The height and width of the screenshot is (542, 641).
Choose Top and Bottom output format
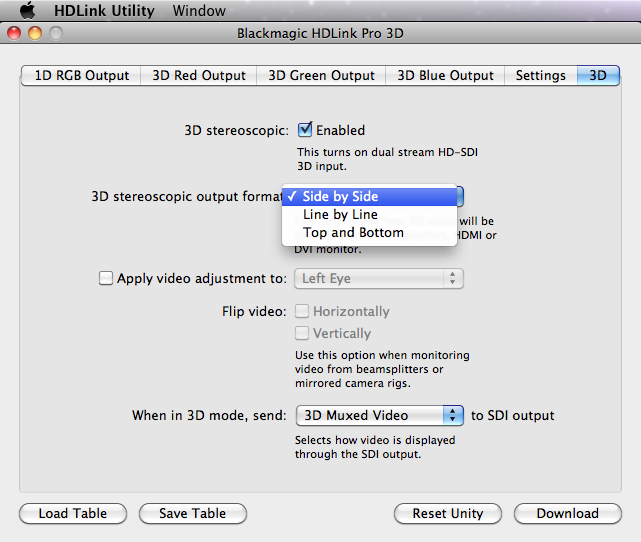pyautogui.click(x=370, y=233)
